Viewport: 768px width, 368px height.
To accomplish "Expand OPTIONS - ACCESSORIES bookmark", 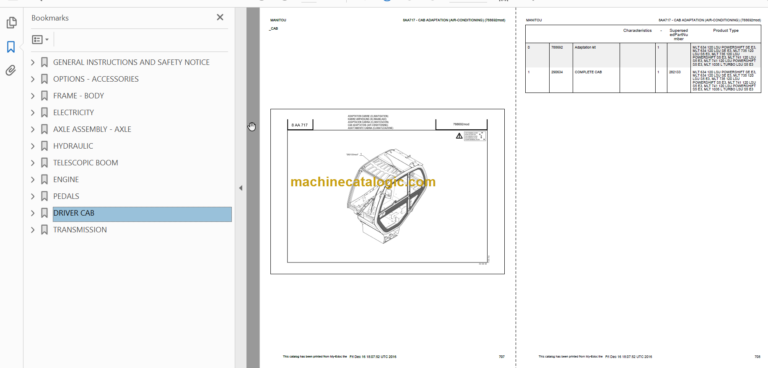I will pyautogui.click(x=33, y=79).
